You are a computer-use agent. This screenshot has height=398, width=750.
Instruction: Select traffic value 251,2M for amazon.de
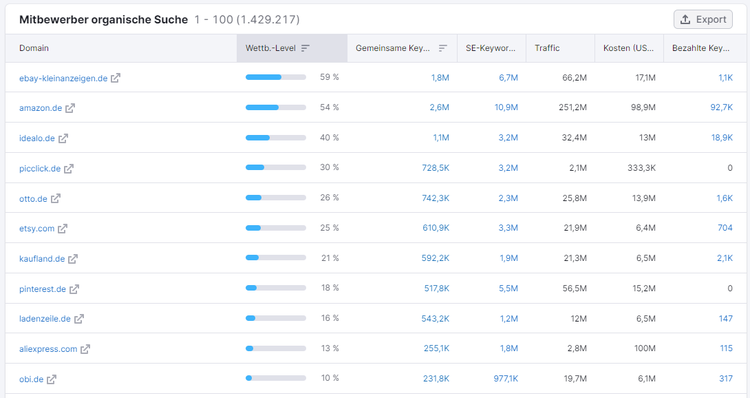click(573, 108)
